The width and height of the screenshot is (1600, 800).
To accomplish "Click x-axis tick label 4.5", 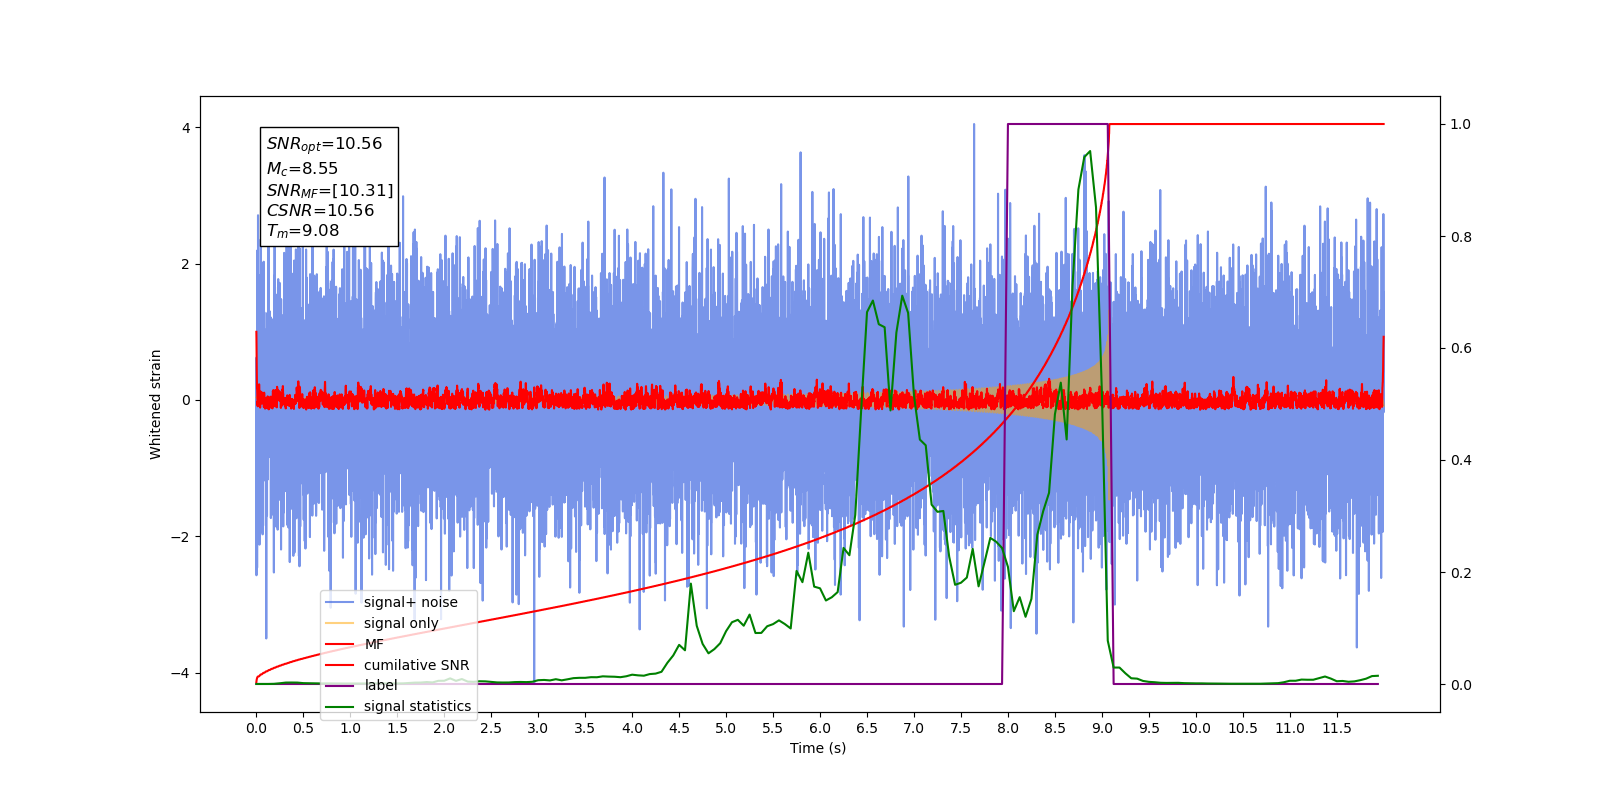I will [x=679, y=728].
